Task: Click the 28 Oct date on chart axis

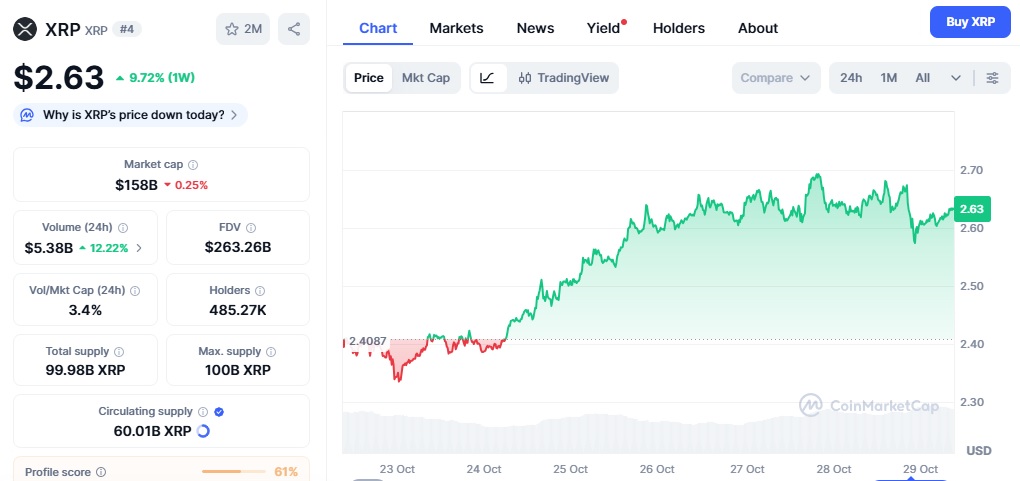Action: coord(833,469)
